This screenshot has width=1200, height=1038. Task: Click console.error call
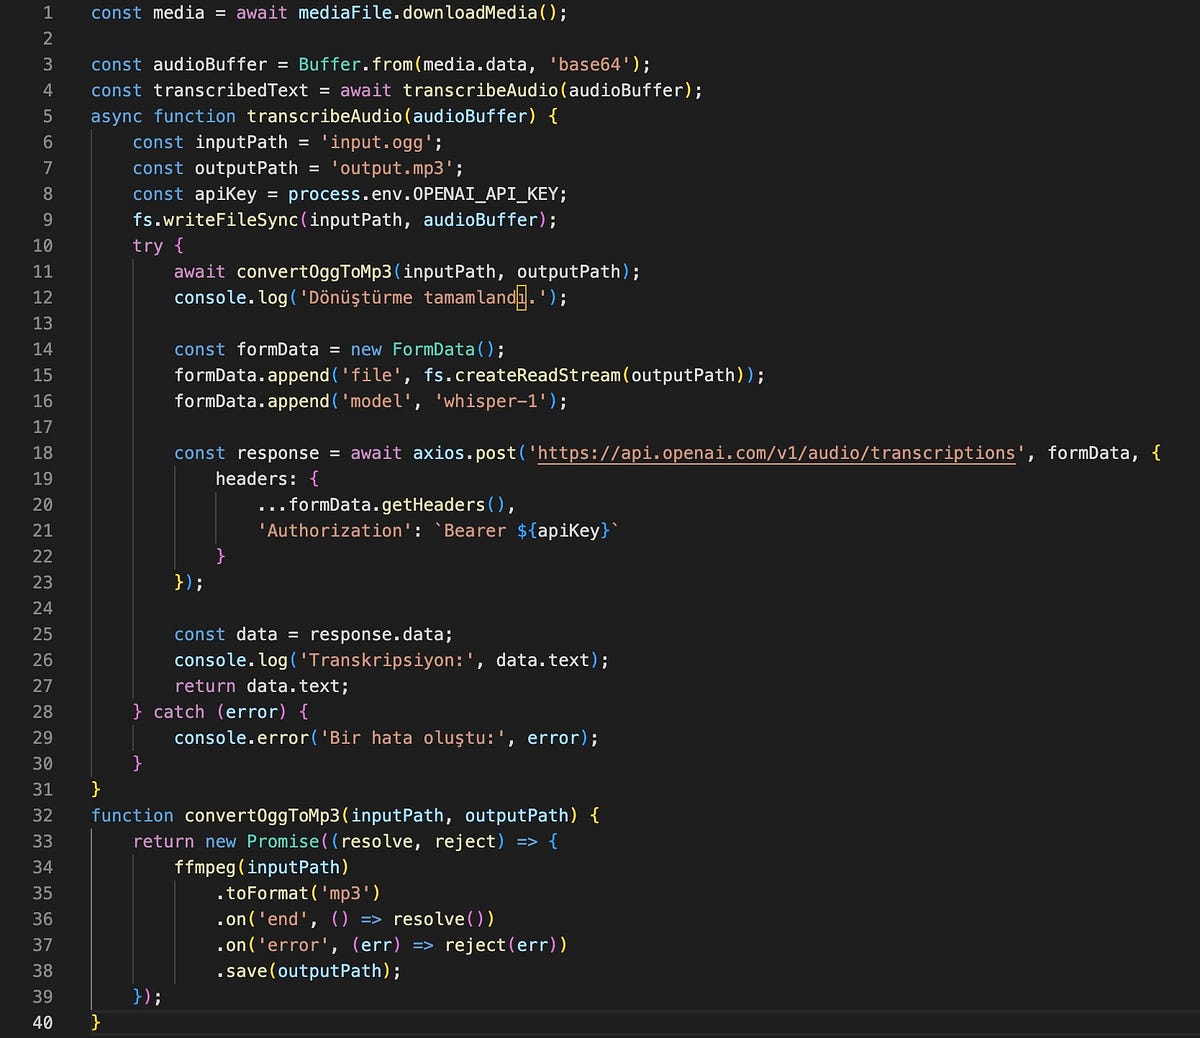click(x=241, y=738)
